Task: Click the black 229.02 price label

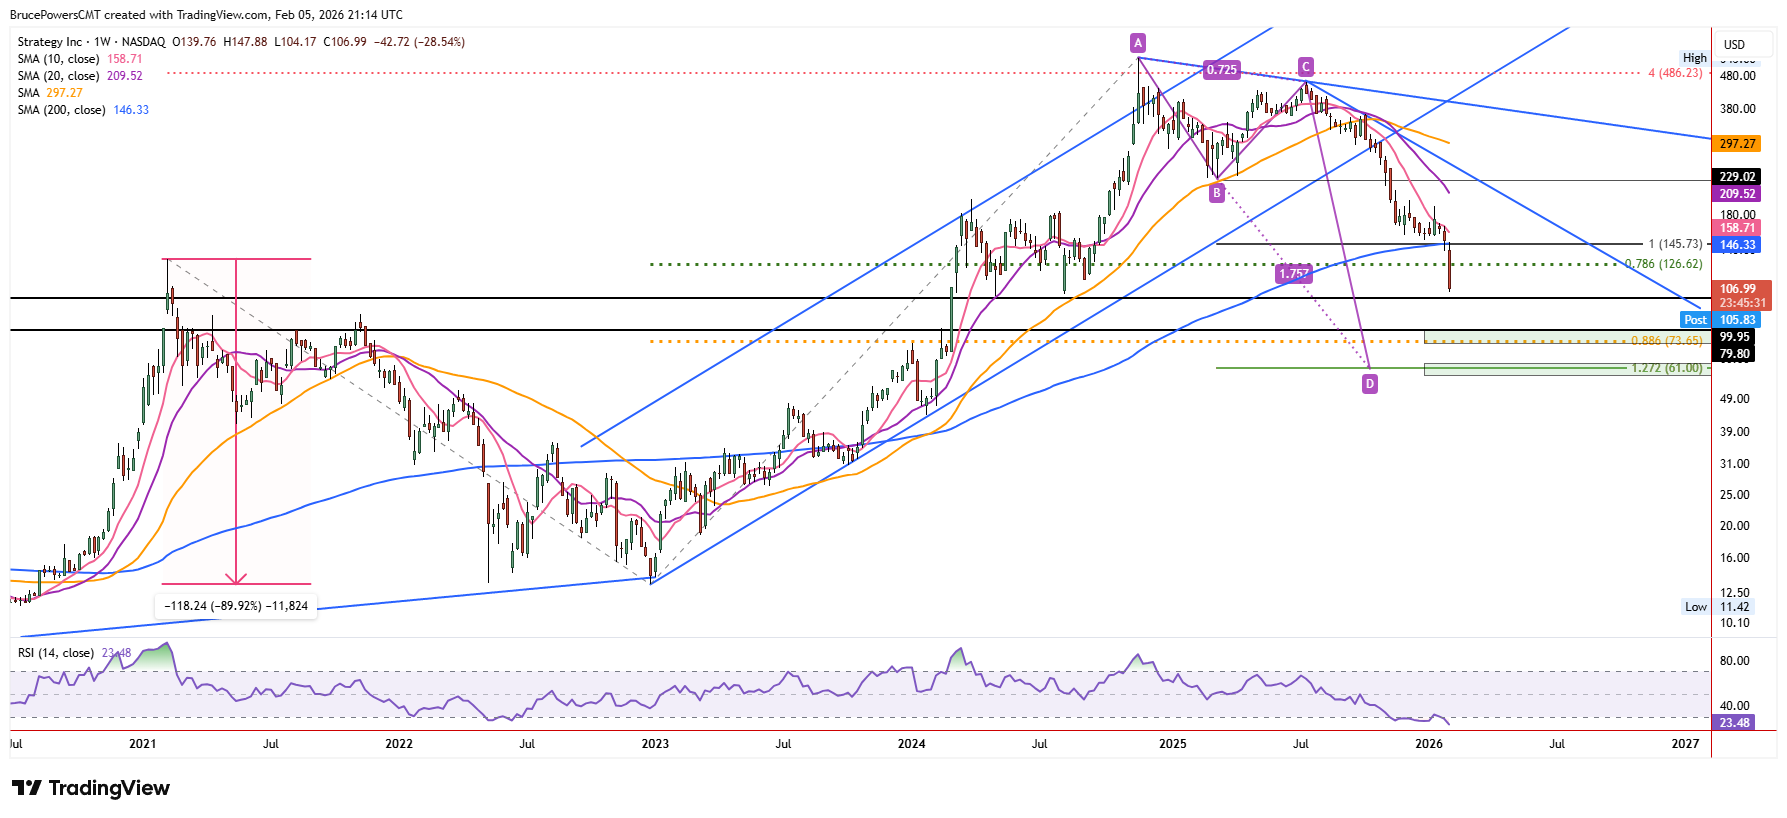Action: [1738, 177]
